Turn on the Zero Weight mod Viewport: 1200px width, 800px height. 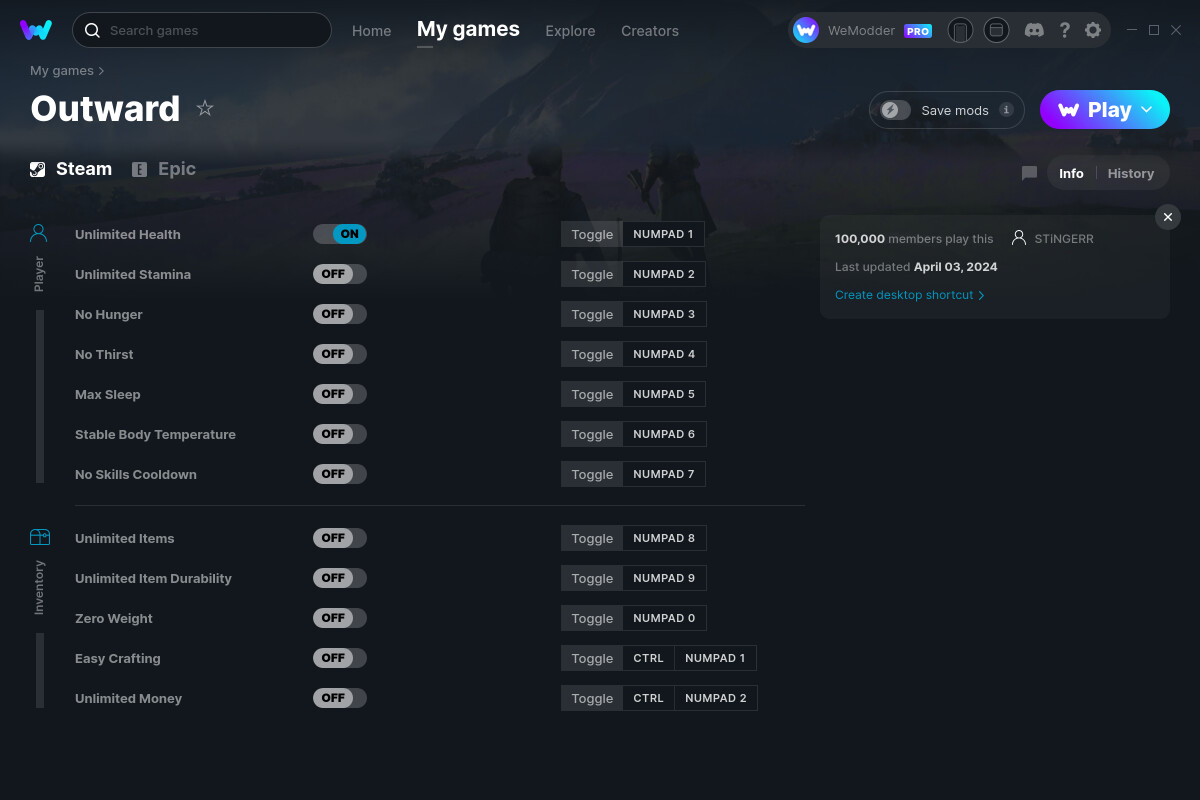point(339,617)
